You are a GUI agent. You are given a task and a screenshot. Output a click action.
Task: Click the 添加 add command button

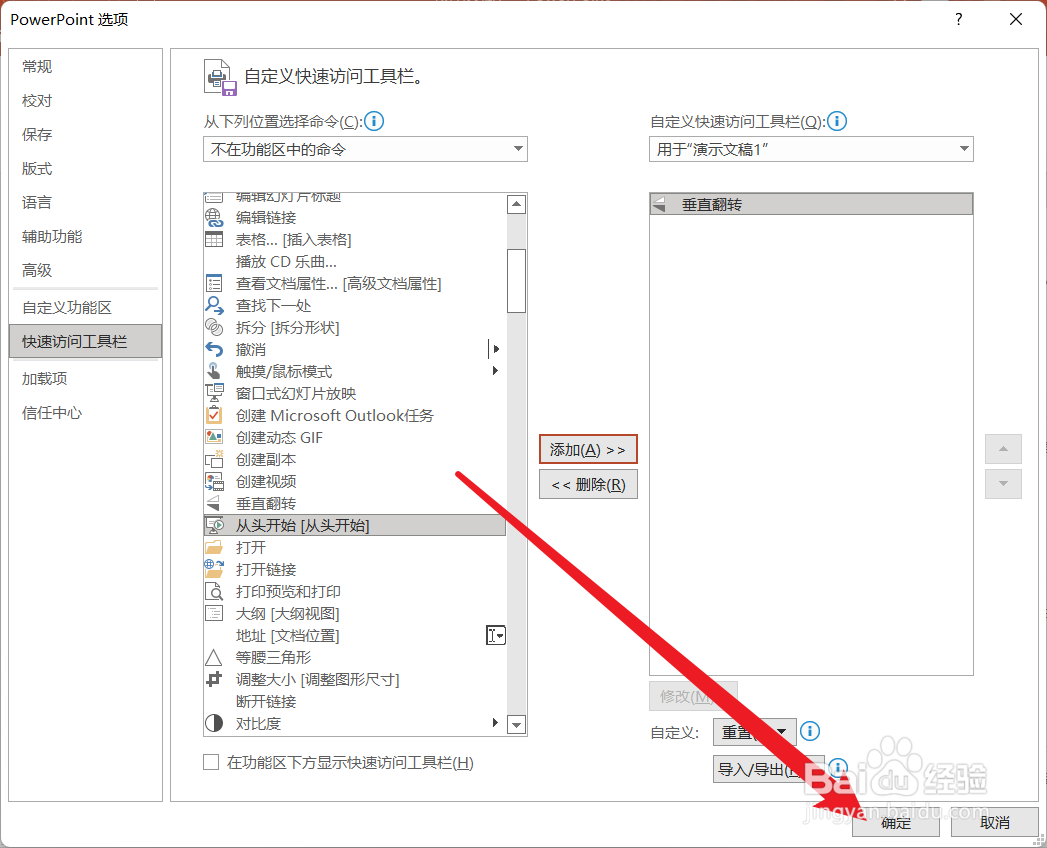click(x=587, y=449)
